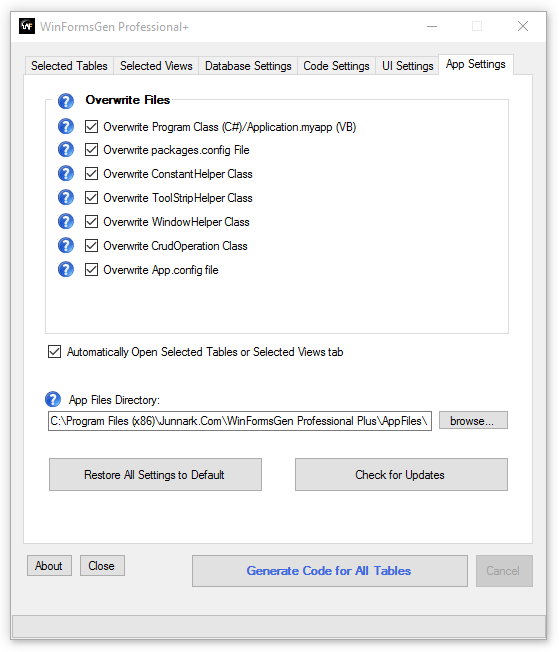Viewport: 559px width, 652px height.
Task: Click Generate Code for All Tables
Action: point(329,570)
